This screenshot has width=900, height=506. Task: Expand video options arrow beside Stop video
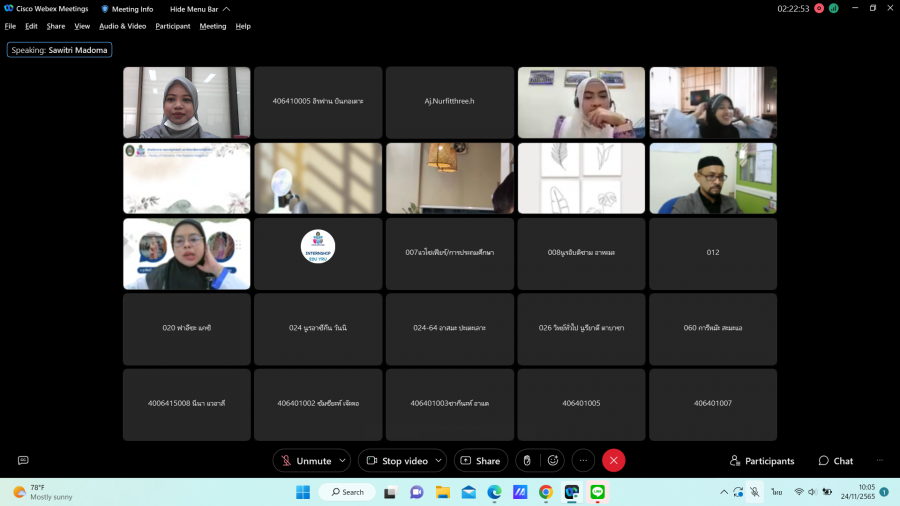pyautogui.click(x=438, y=460)
